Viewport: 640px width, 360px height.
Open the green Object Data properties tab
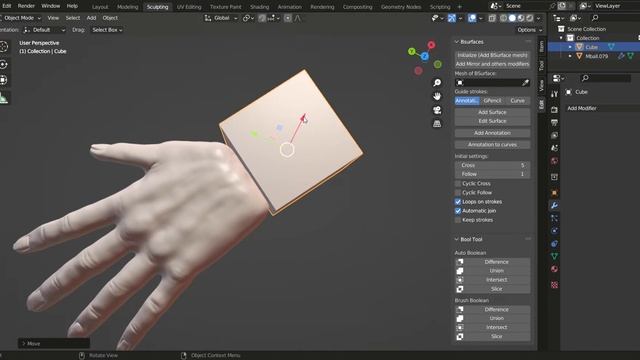coord(554,256)
